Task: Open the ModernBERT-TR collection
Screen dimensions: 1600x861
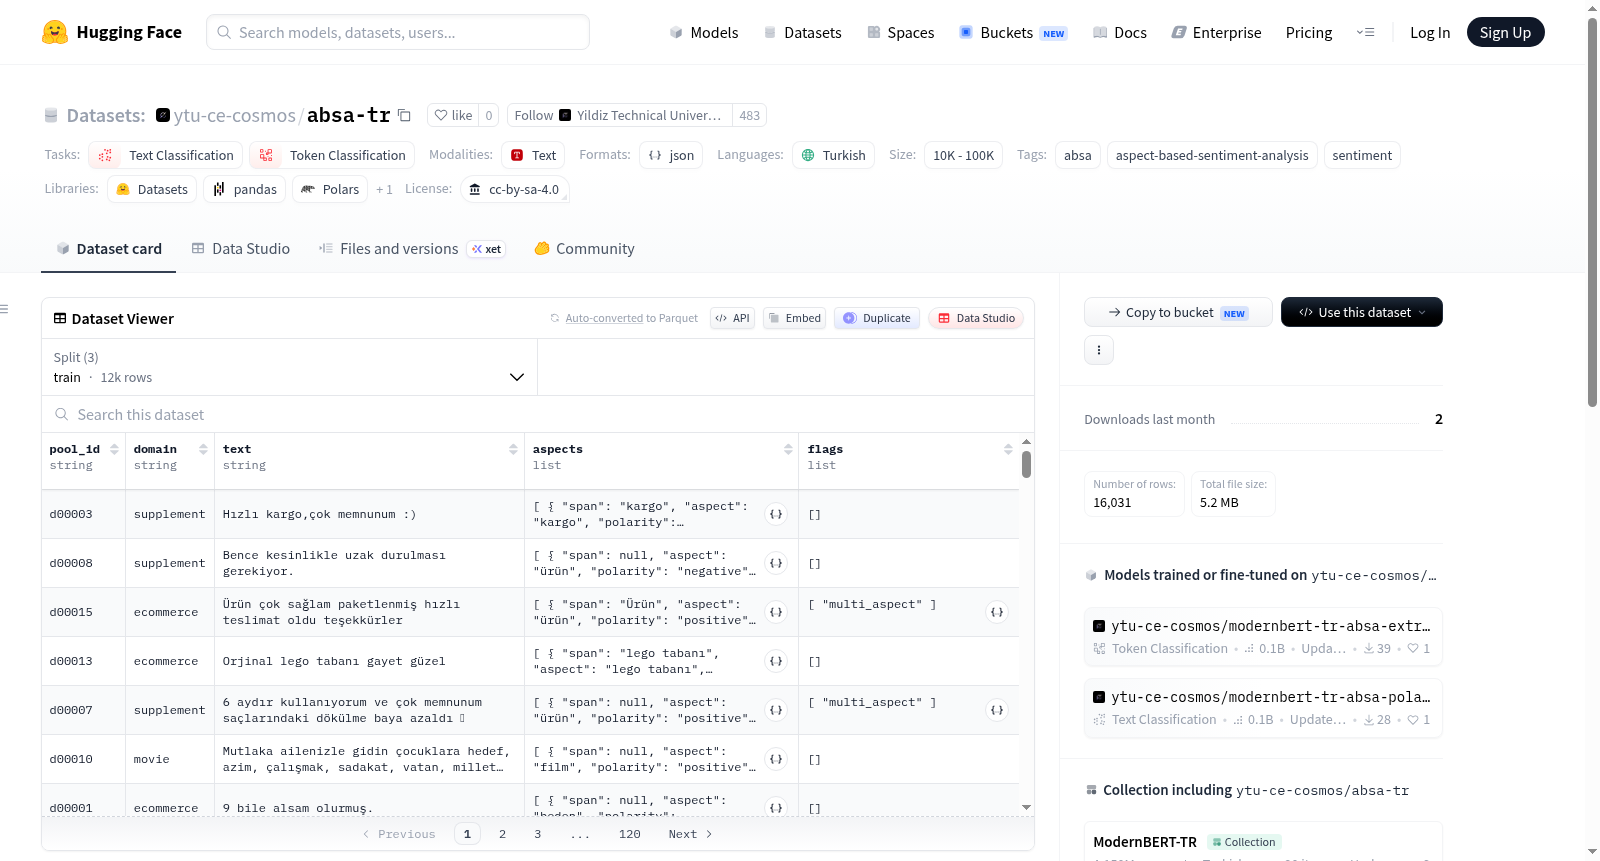Action: coord(1145,842)
